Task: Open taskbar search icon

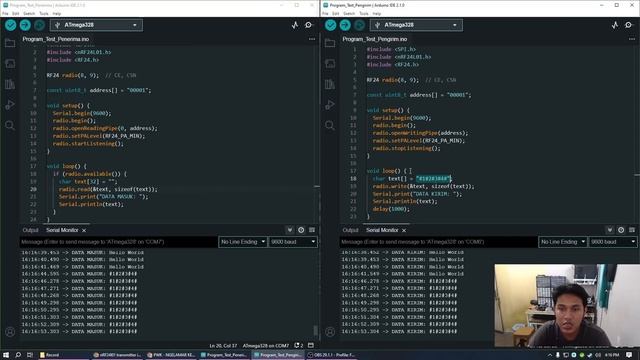Action: click(x=18, y=355)
